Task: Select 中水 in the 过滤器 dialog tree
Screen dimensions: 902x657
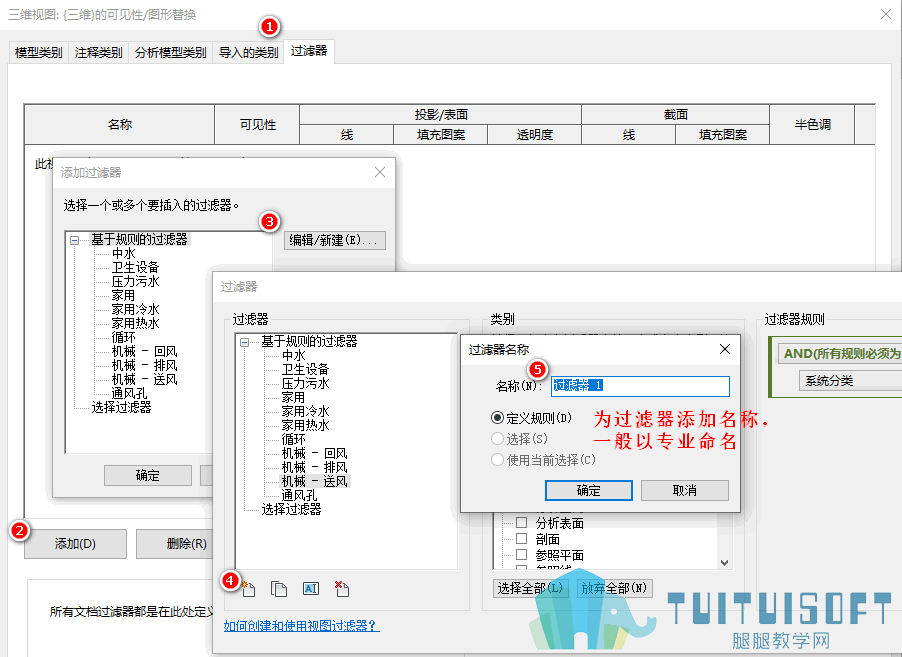Action: 293,356
